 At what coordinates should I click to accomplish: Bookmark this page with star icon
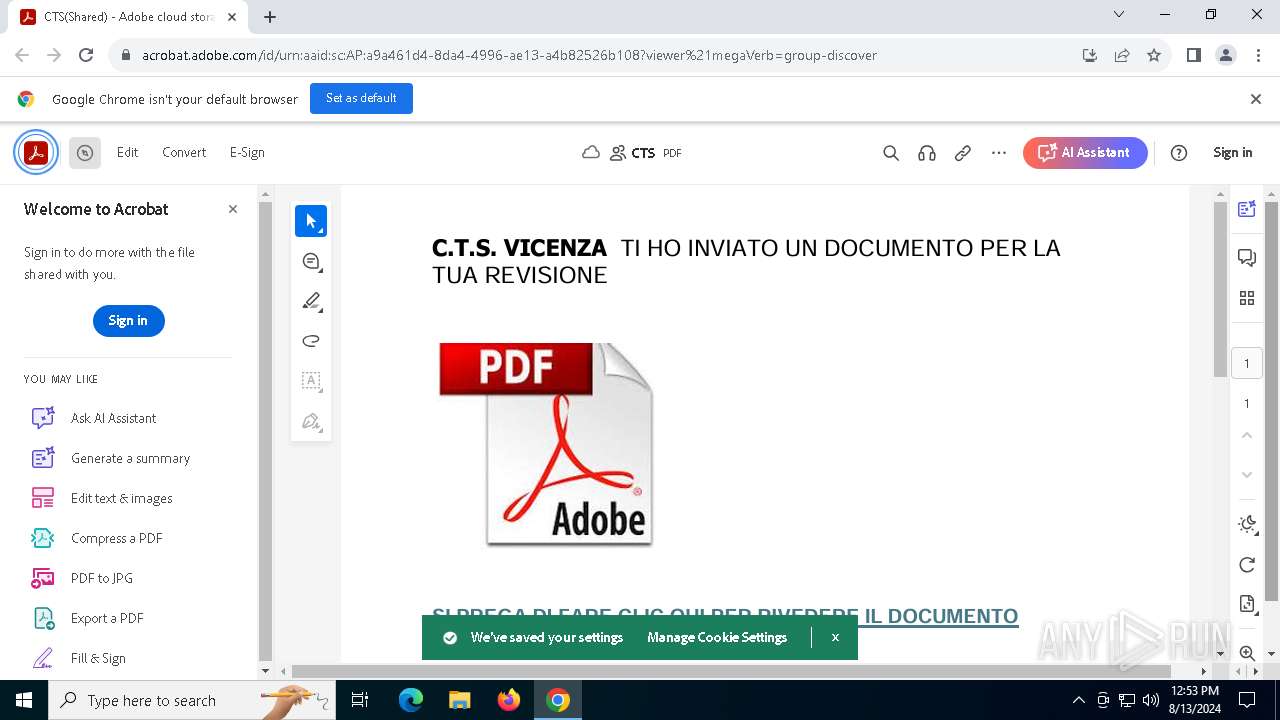[x=1154, y=55]
